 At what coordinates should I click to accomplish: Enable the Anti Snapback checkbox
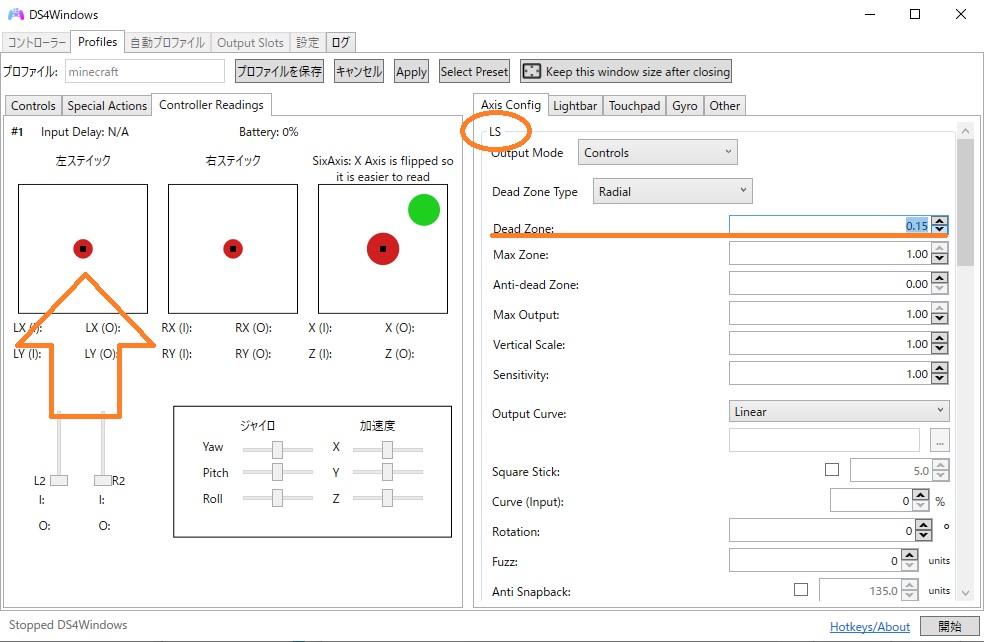coord(800,590)
